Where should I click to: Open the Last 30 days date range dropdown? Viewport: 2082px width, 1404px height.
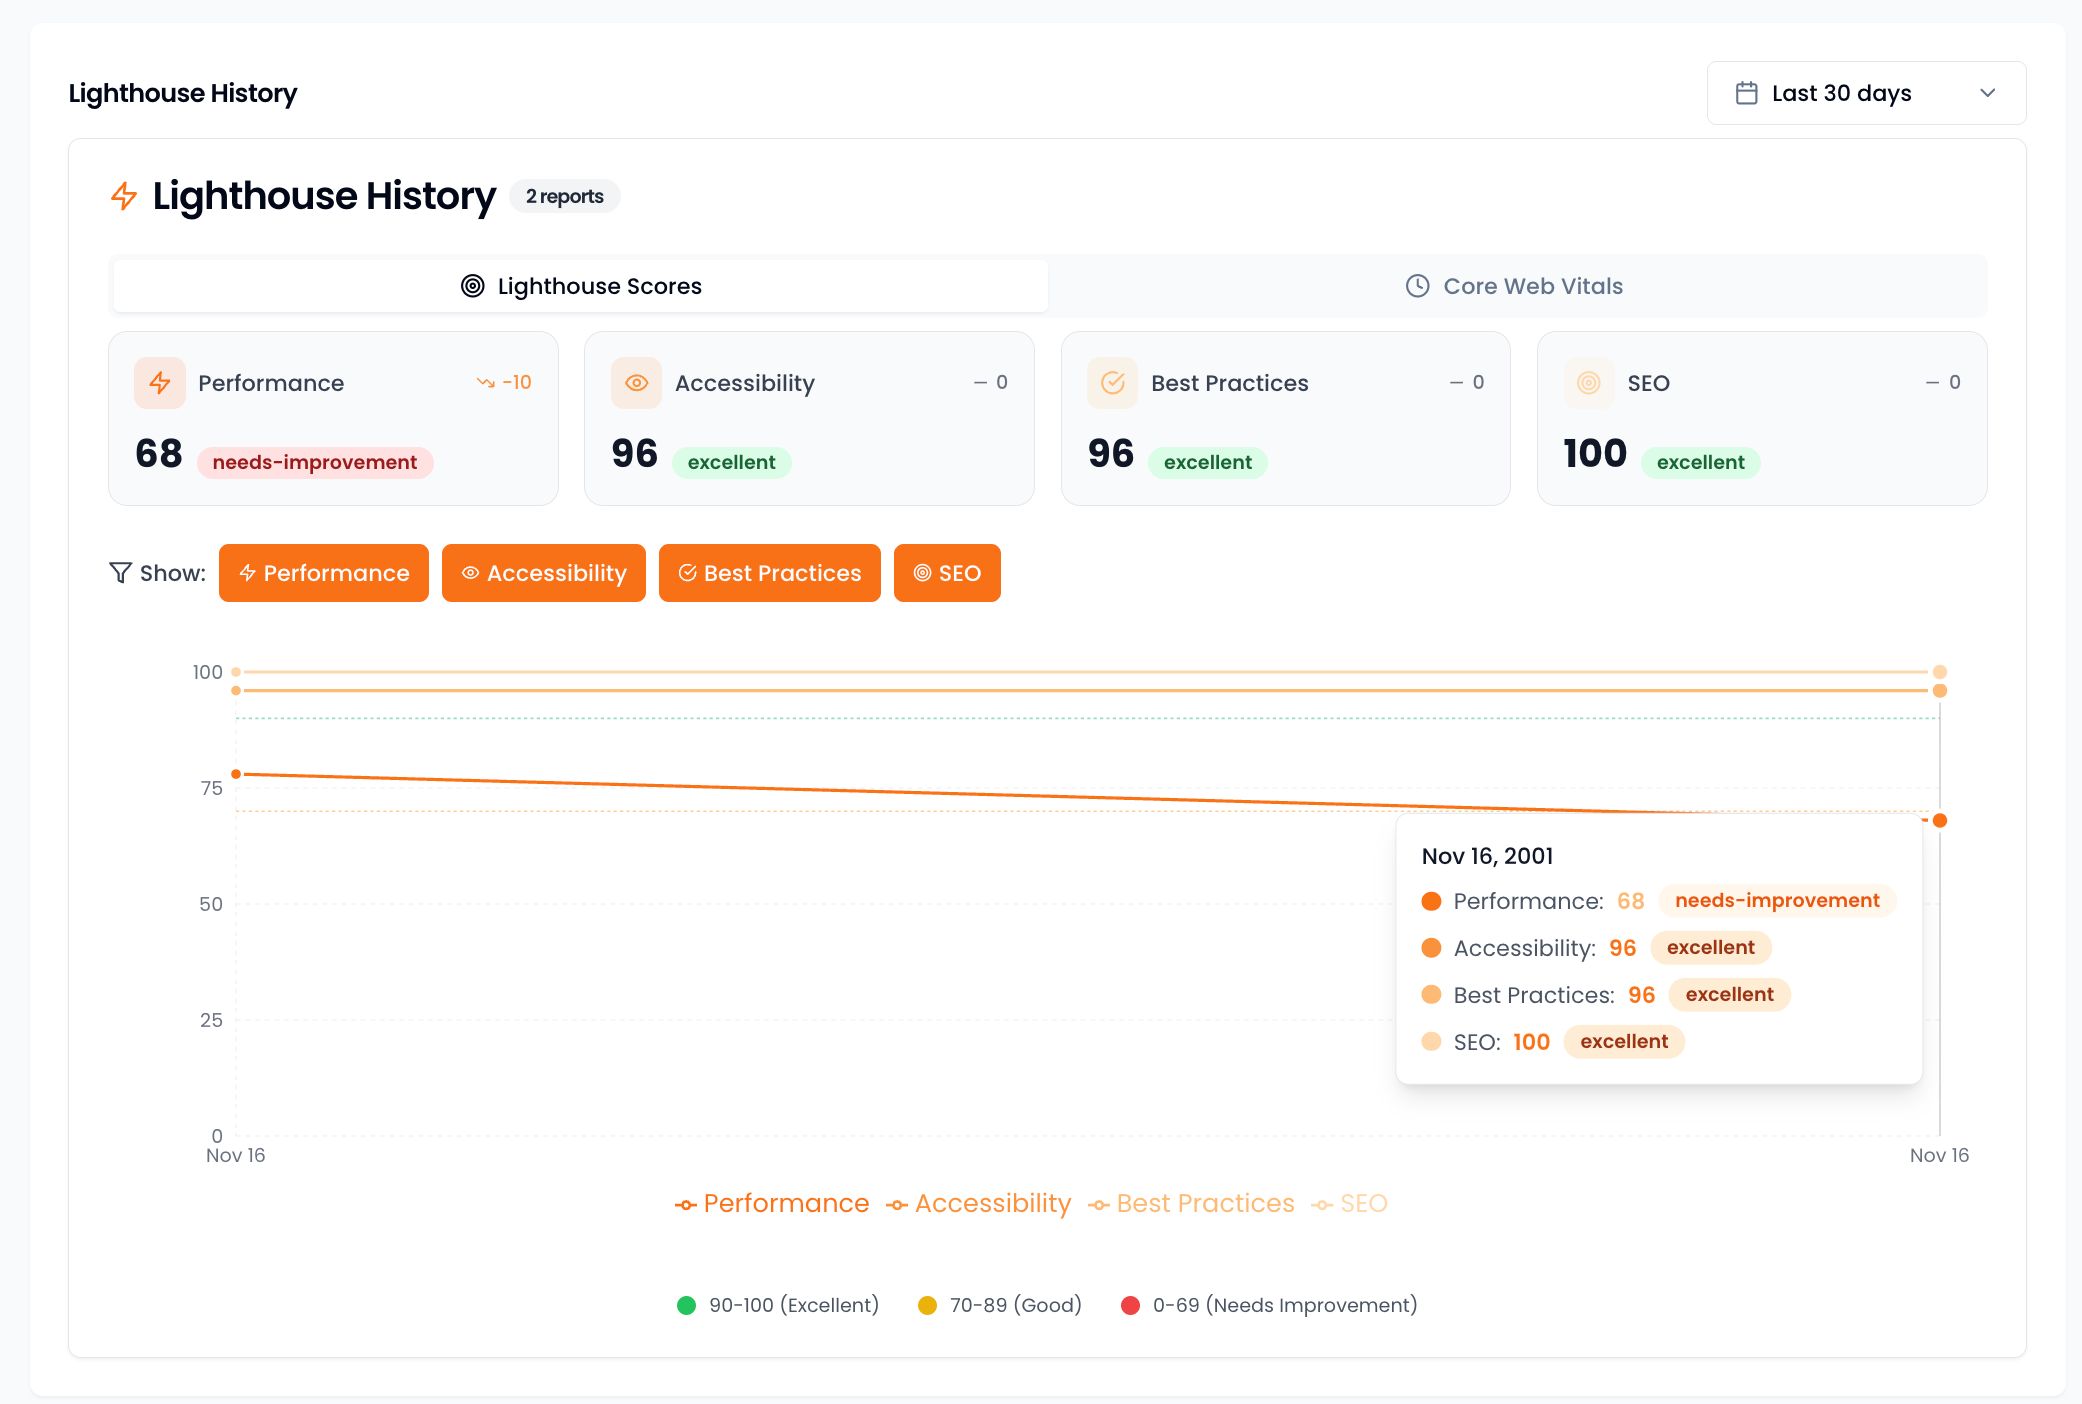[1866, 93]
